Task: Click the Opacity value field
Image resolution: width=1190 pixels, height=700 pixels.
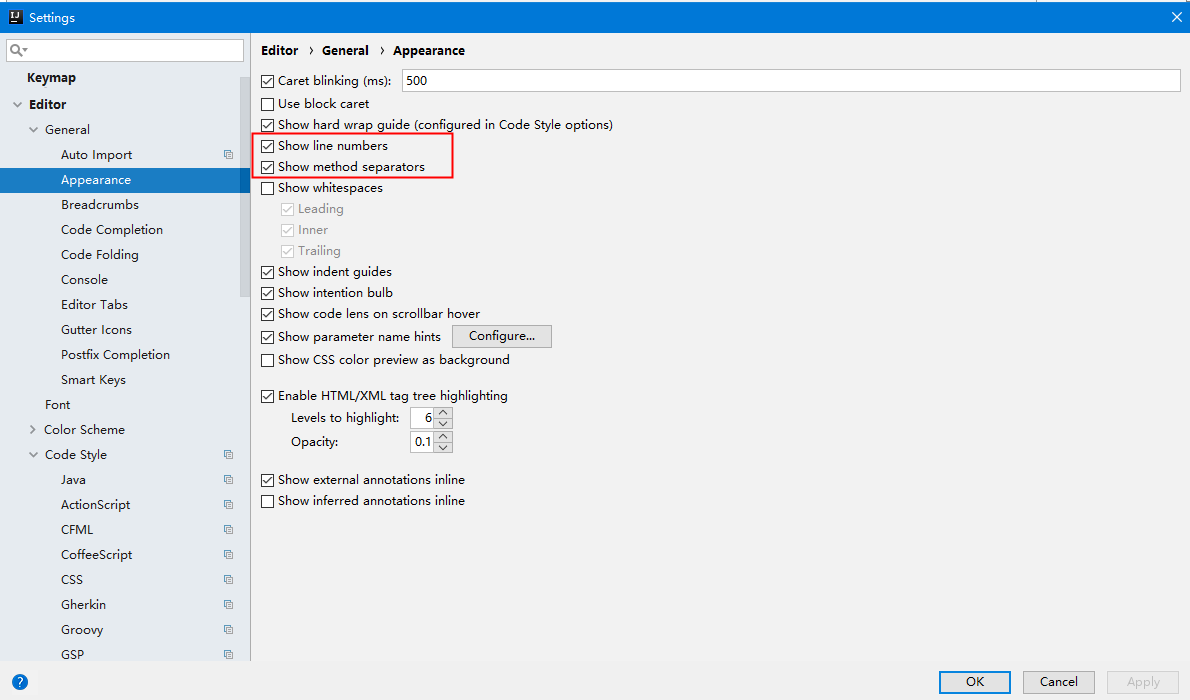Action: click(423, 442)
